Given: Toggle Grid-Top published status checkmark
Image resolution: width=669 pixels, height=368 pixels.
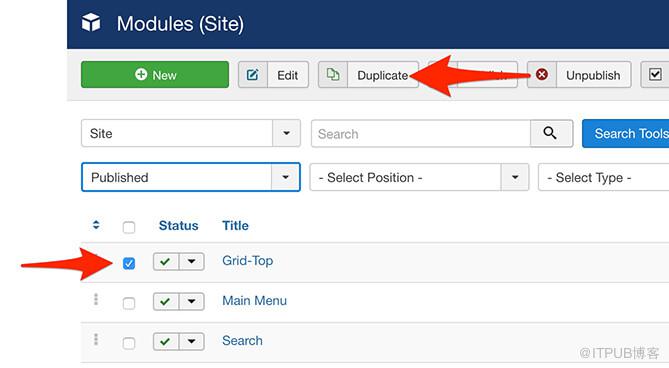Looking at the screenshot, I should click(166, 261).
